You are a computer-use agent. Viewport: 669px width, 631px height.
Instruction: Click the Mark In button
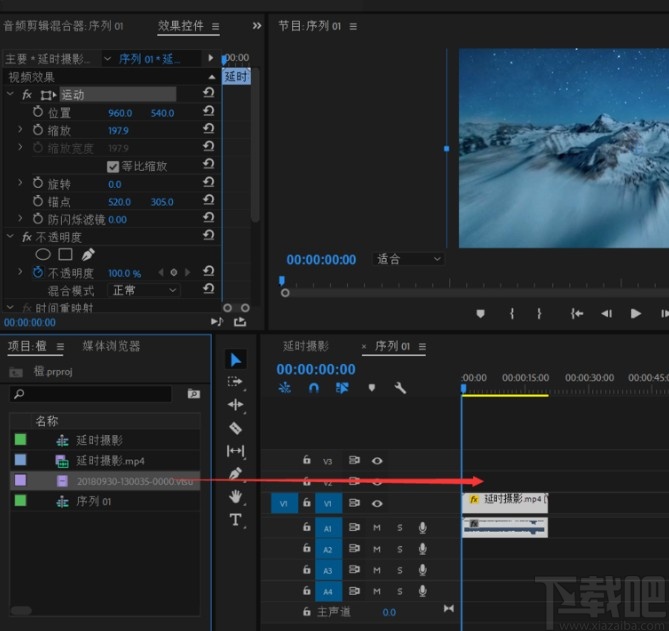point(512,314)
